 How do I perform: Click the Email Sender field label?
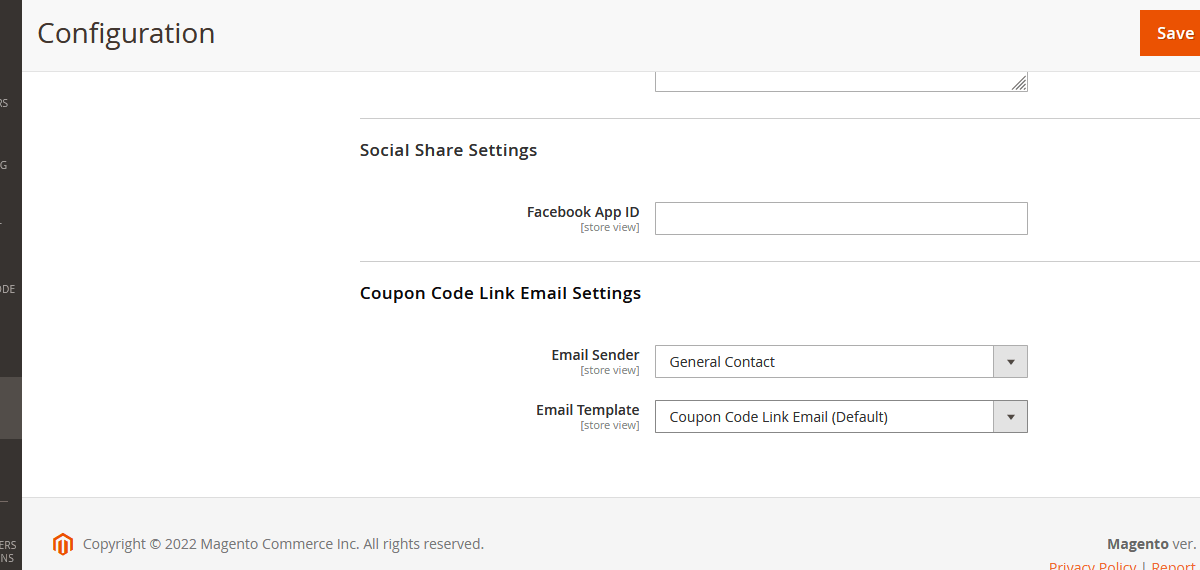coord(595,355)
